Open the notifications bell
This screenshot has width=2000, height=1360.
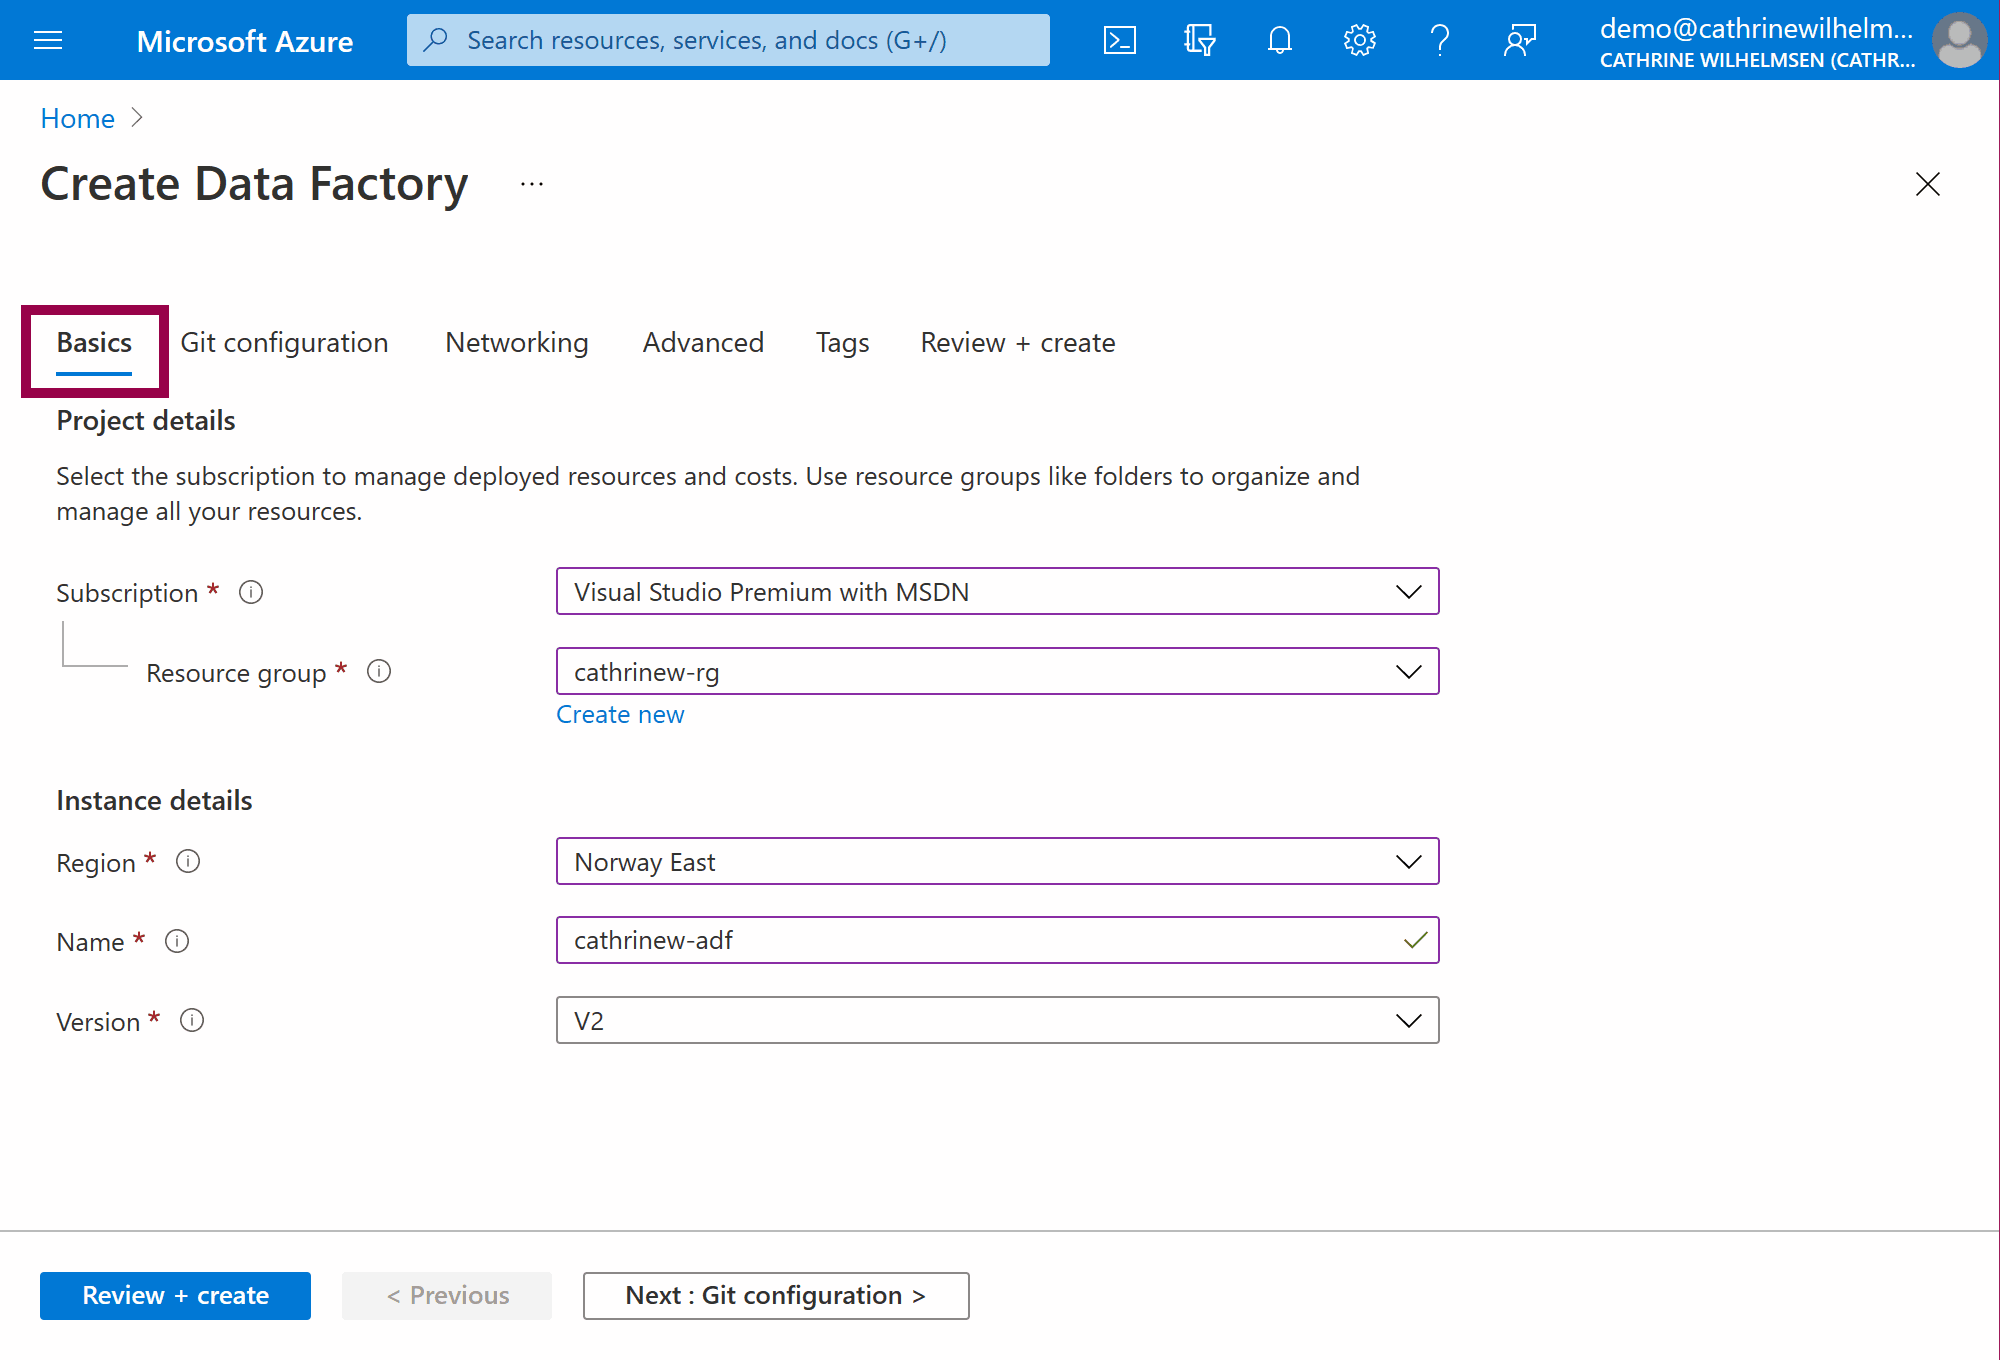click(x=1279, y=40)
